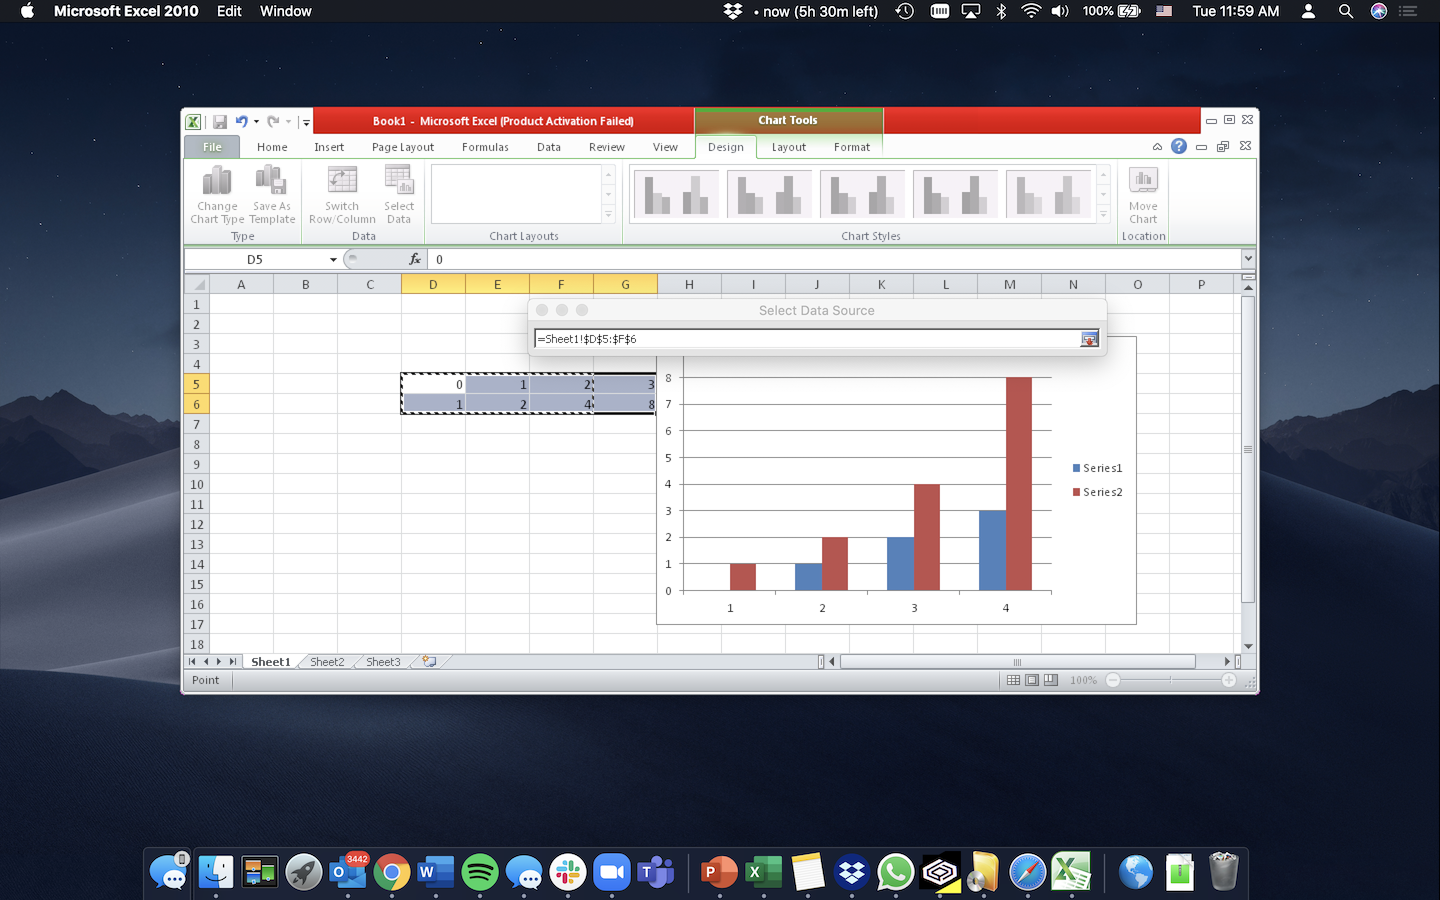
Task: Open the Quick Access Toolbar customize dropdown
Action: point(305,120)
